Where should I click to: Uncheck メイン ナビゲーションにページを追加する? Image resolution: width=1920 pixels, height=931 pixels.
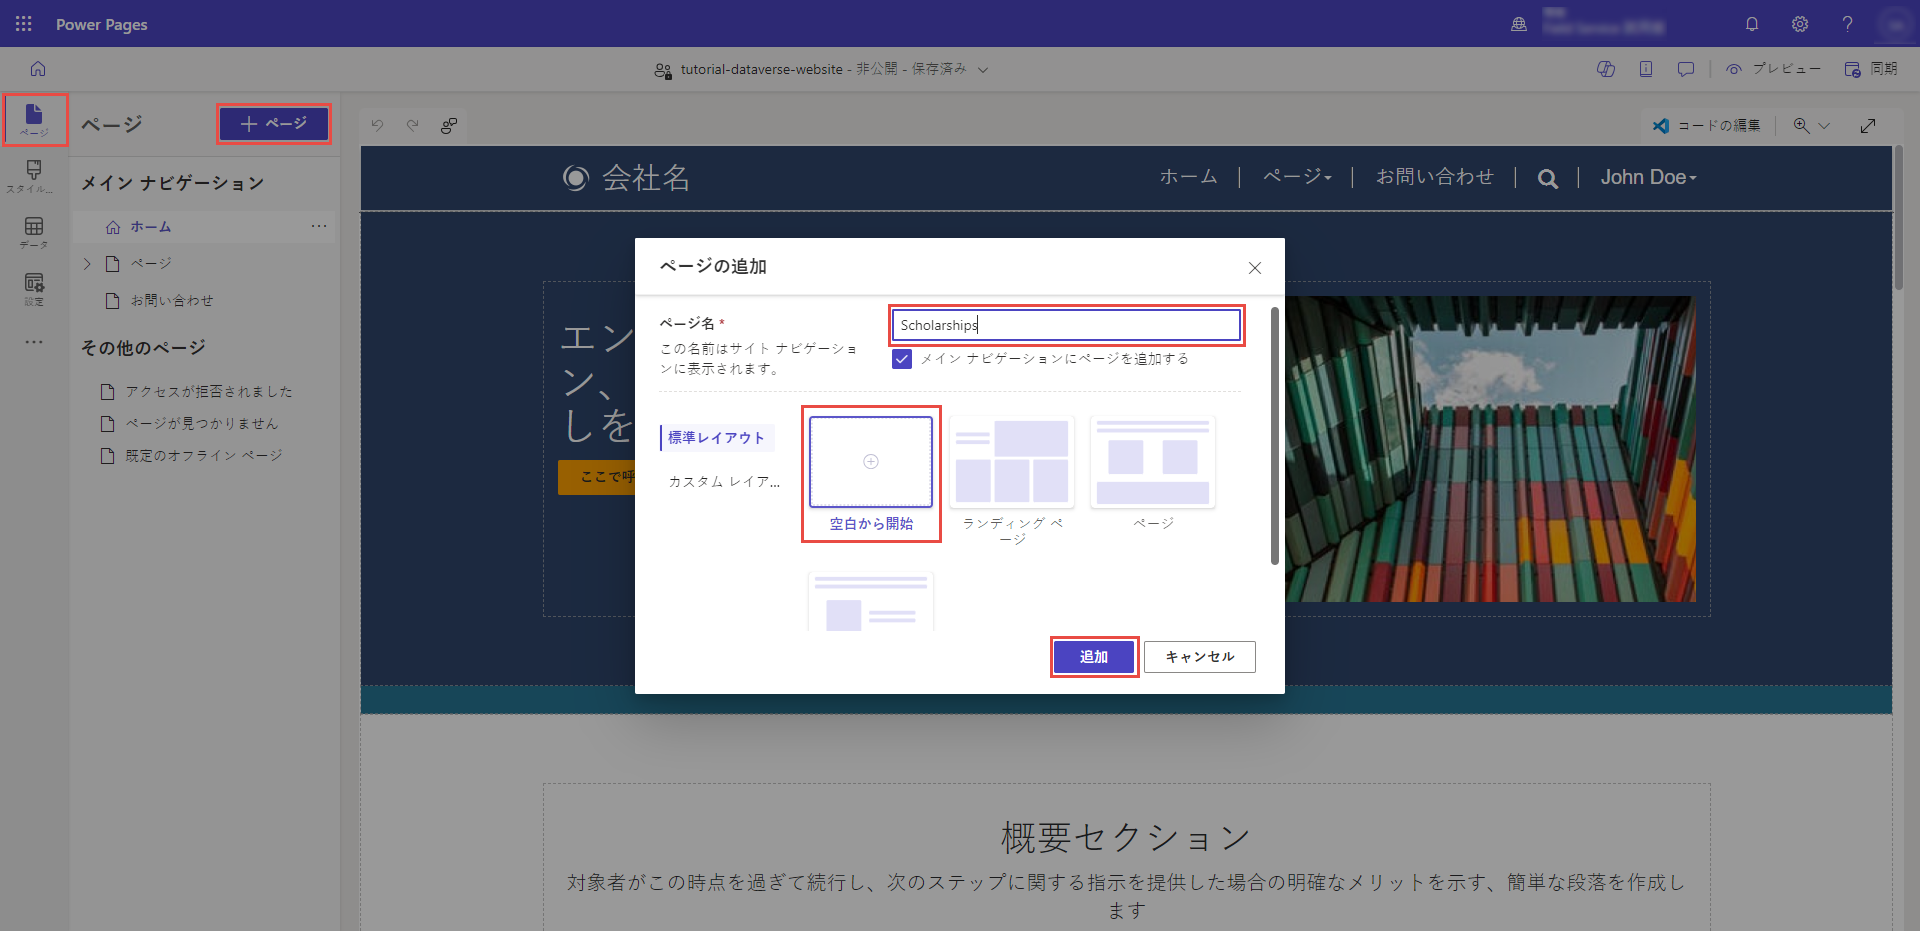(x=902, y=359)
